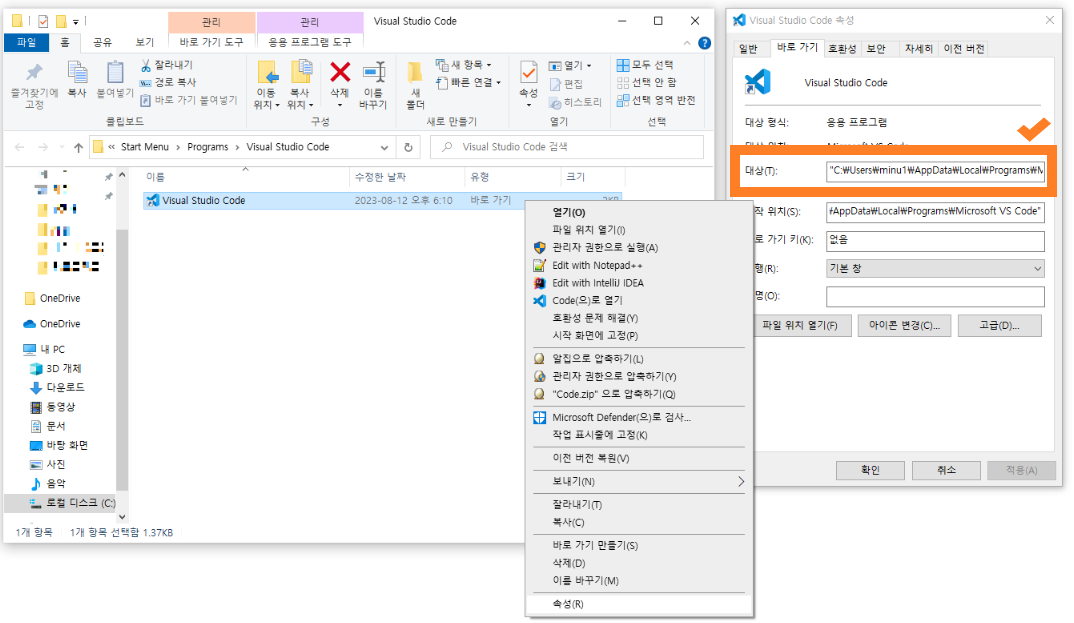Click the New folder (새 폴더) icon
This screenshot has height=623, width=1074.
point(414,72)
